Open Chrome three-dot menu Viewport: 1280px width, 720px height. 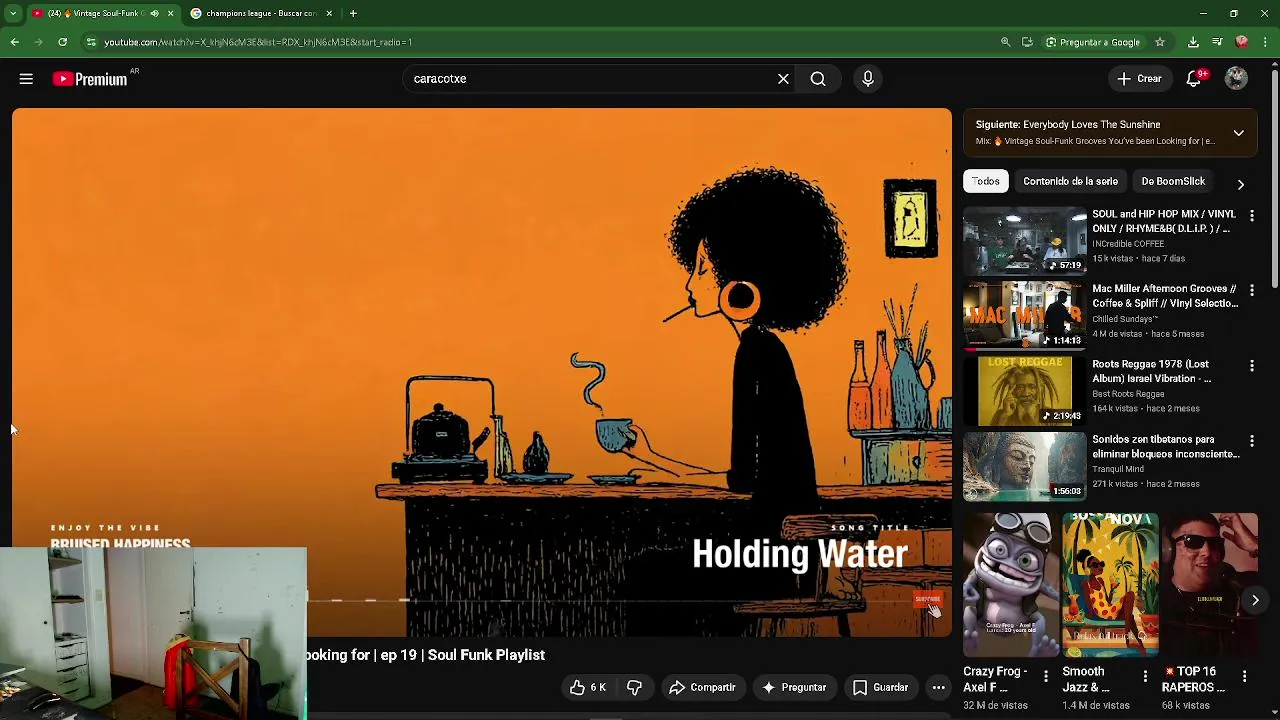tap(1266, 42)
